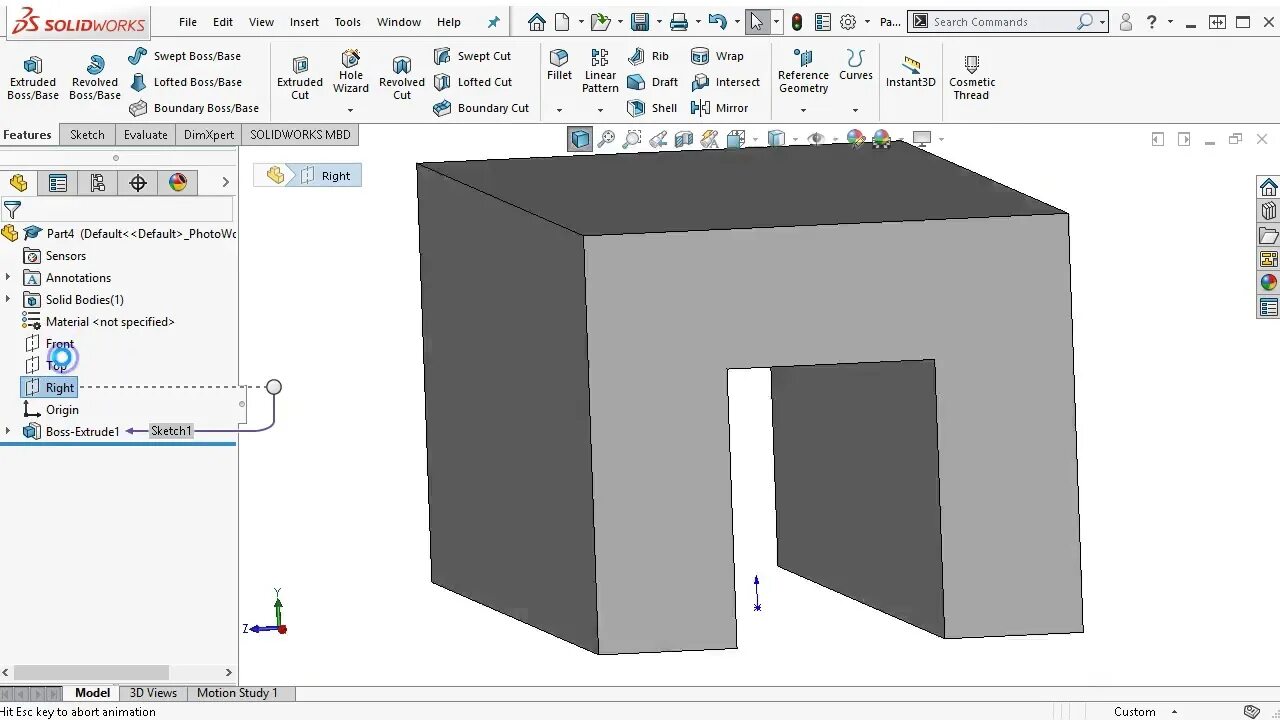Open the DisplayManager color ball tab

178,183
